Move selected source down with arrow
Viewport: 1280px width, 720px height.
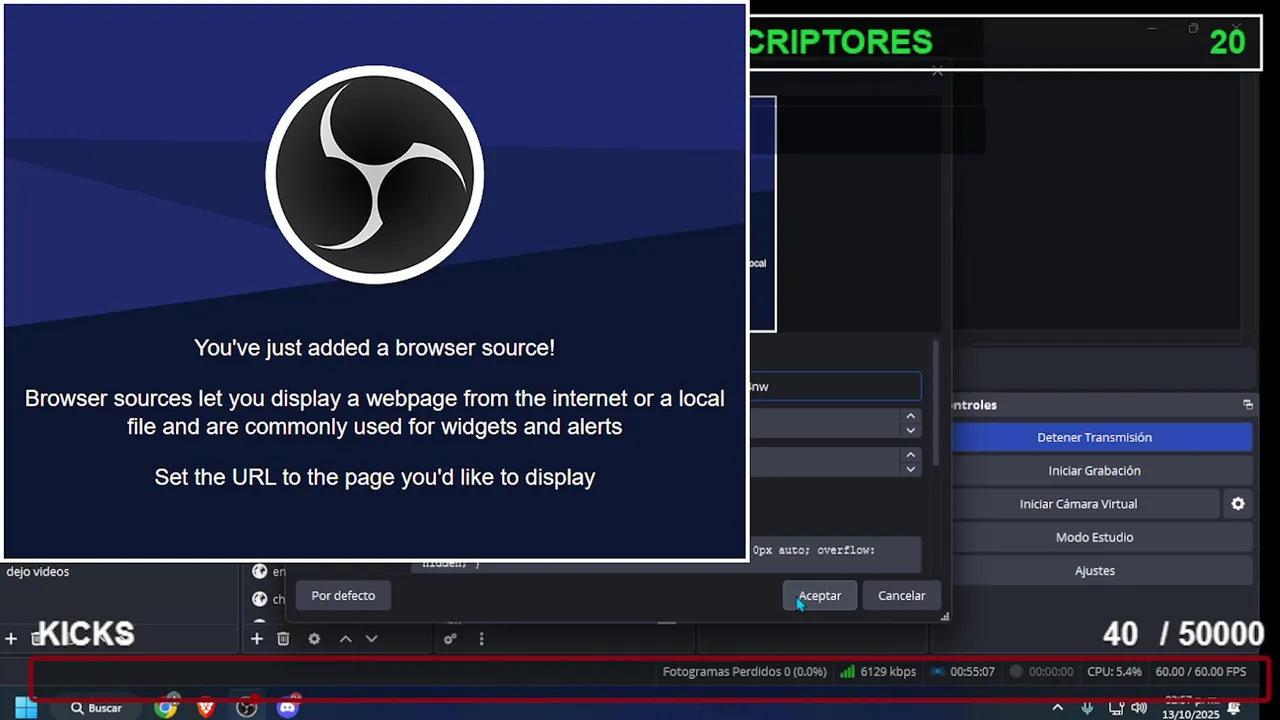pyautogui.click(x=371, y=639)
